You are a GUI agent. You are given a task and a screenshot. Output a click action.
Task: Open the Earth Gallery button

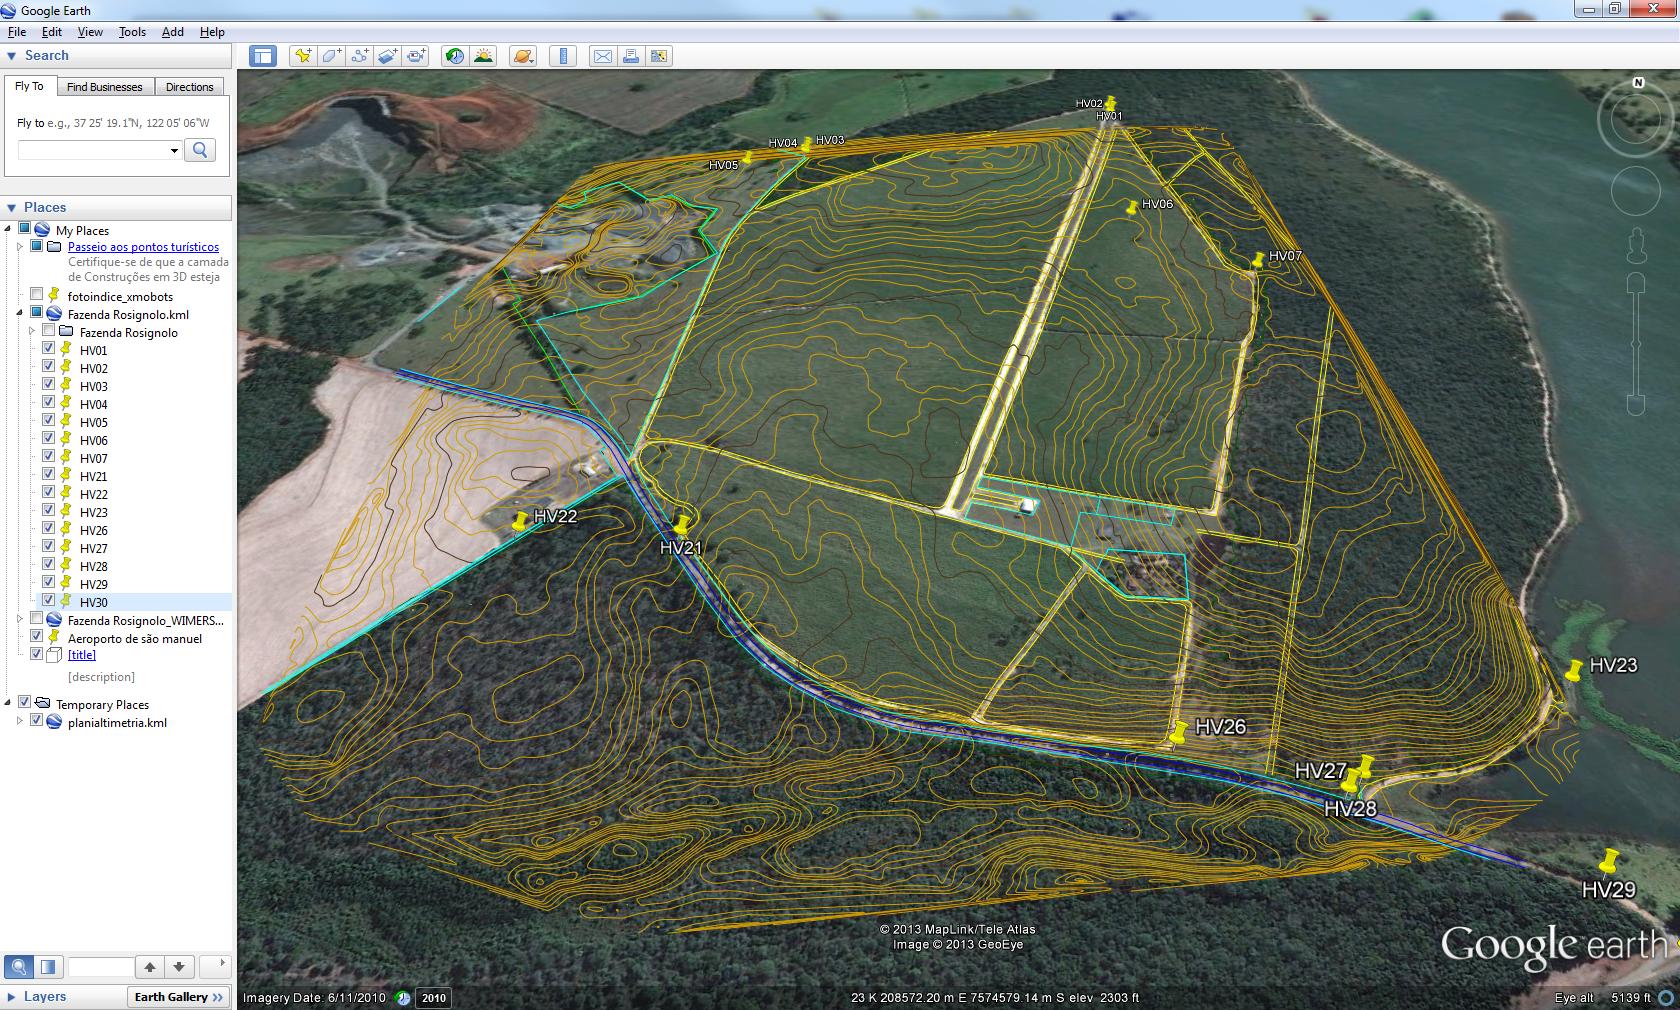point(179,997)
